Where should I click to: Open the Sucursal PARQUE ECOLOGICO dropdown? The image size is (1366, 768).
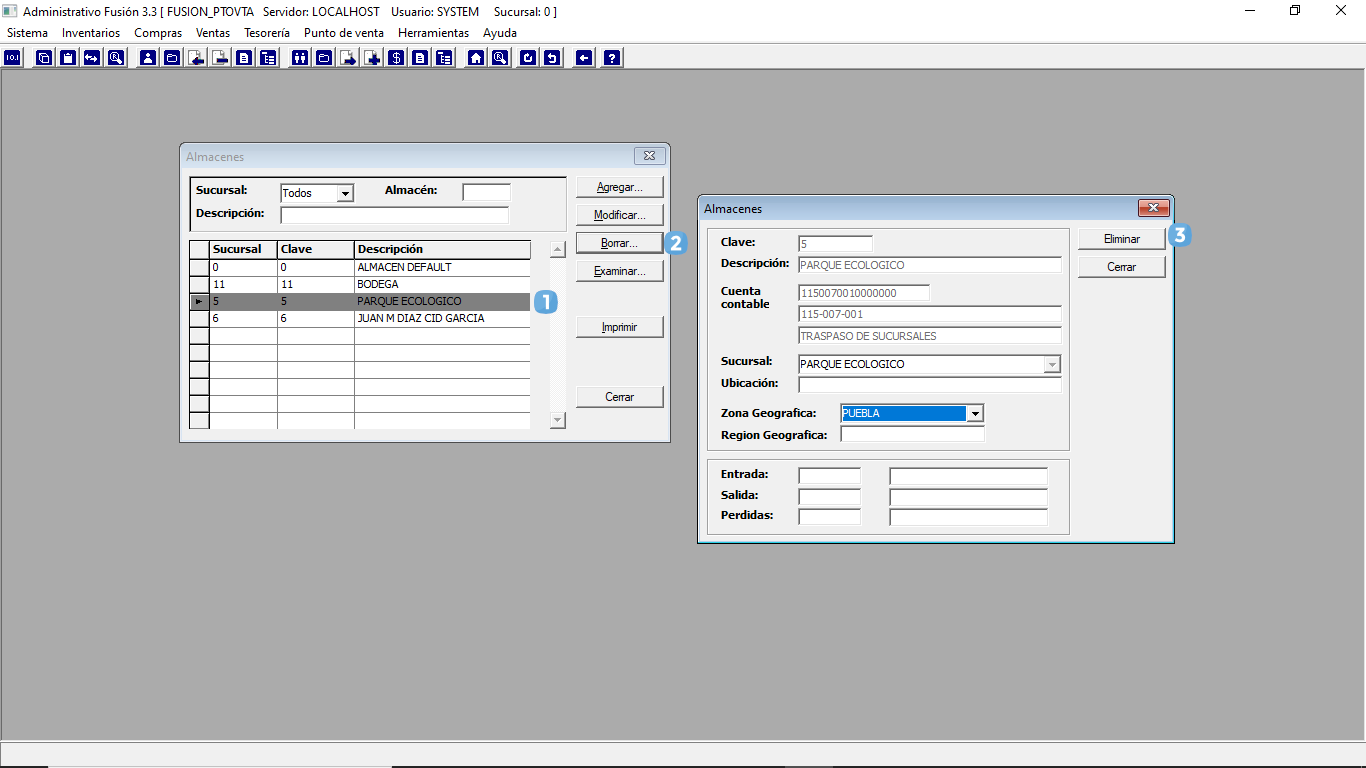pyautogui.click(x=1052, y=364)
